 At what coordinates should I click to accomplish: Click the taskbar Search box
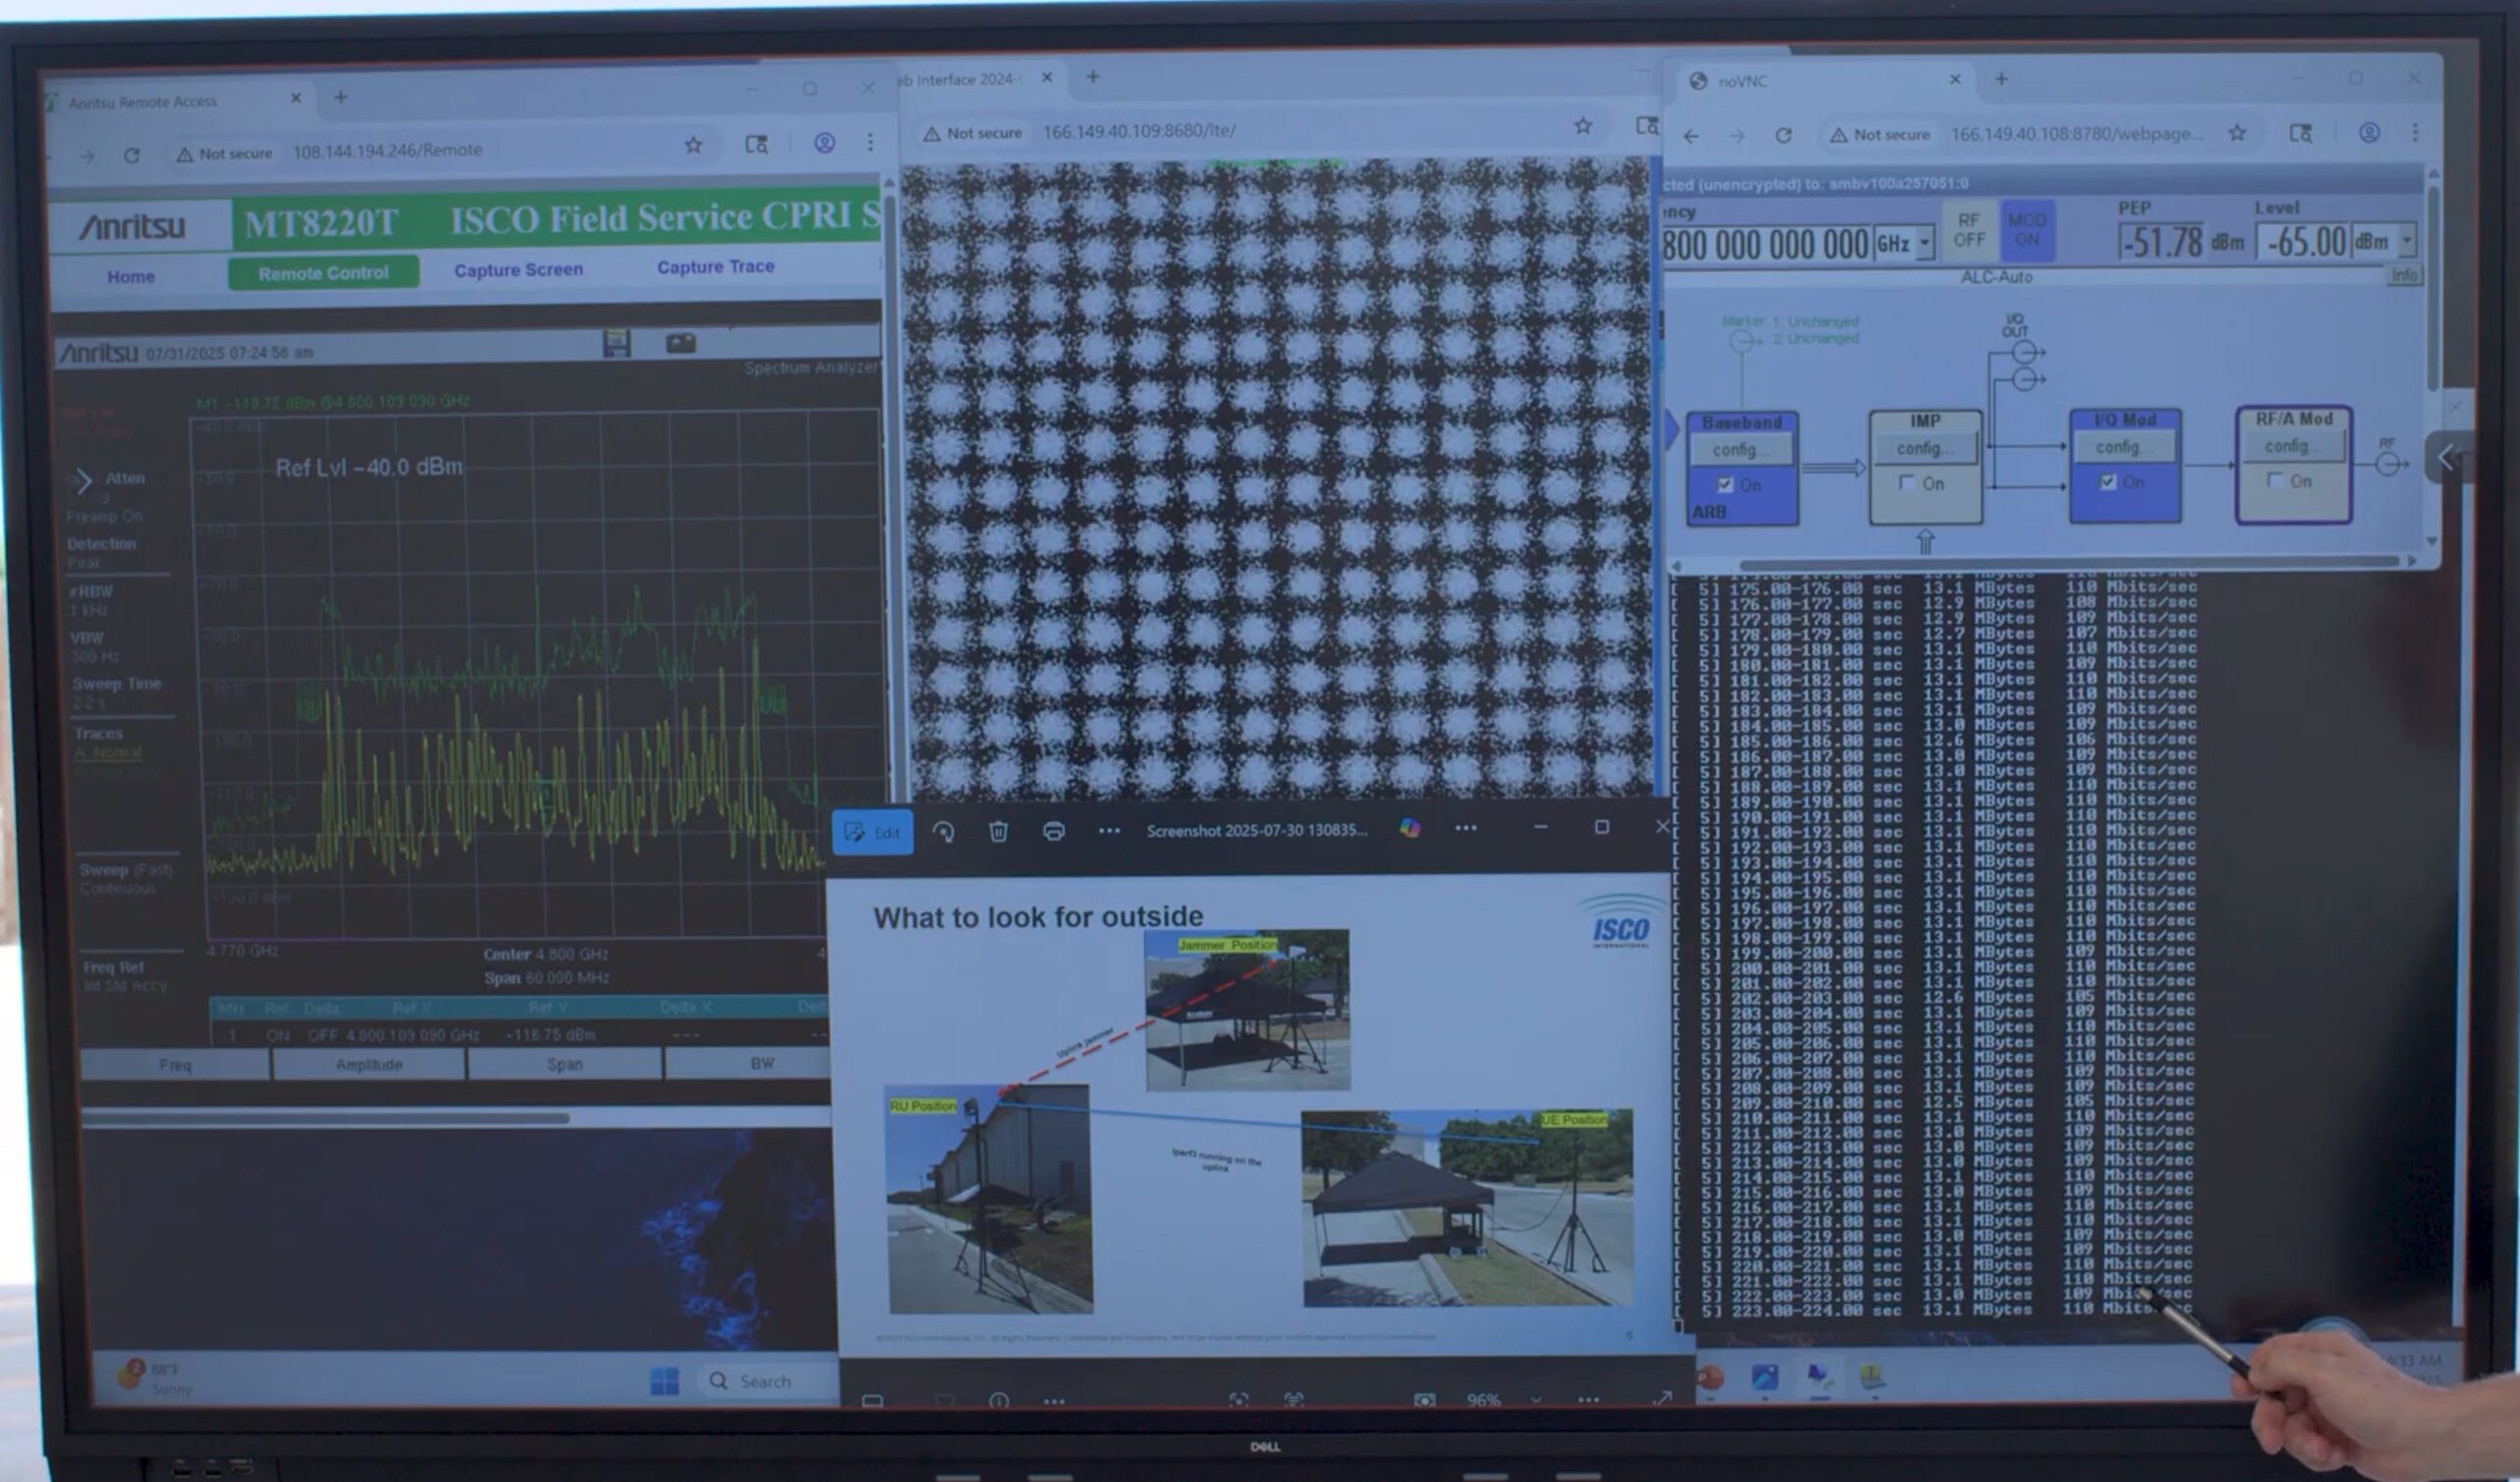(x=765, y=1381)
